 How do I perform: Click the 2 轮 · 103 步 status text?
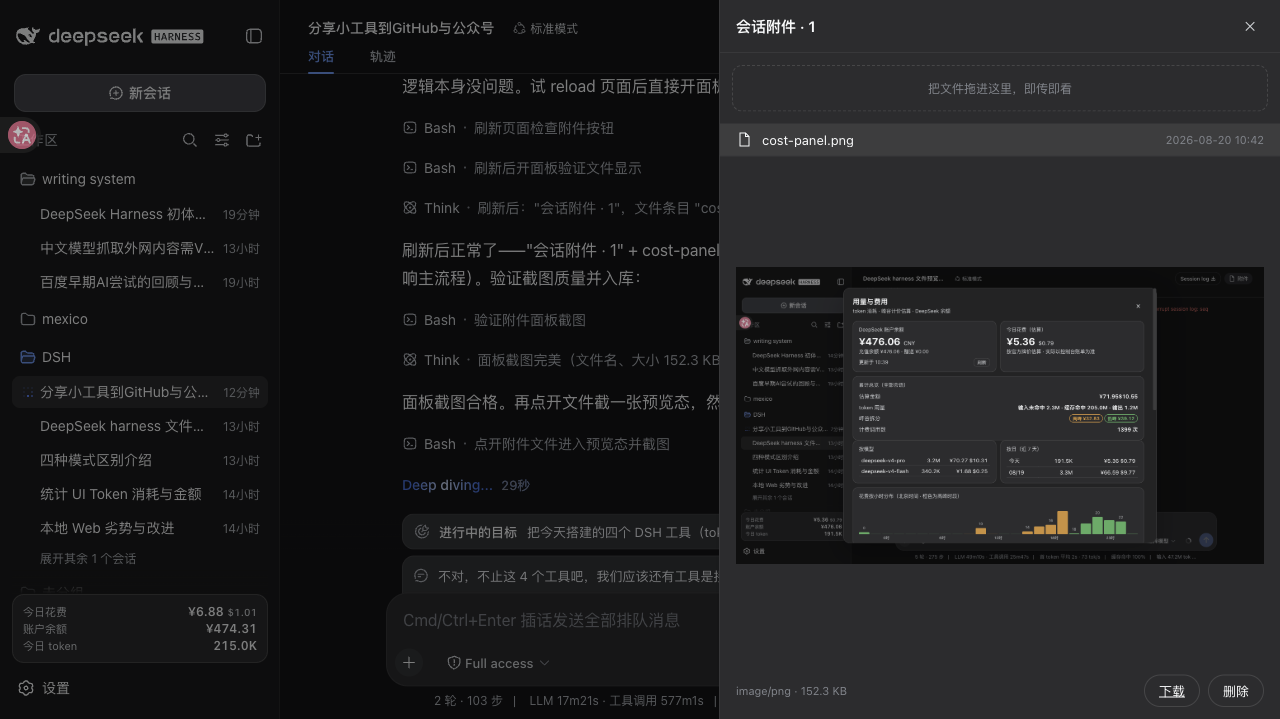(x=468, y=701)
